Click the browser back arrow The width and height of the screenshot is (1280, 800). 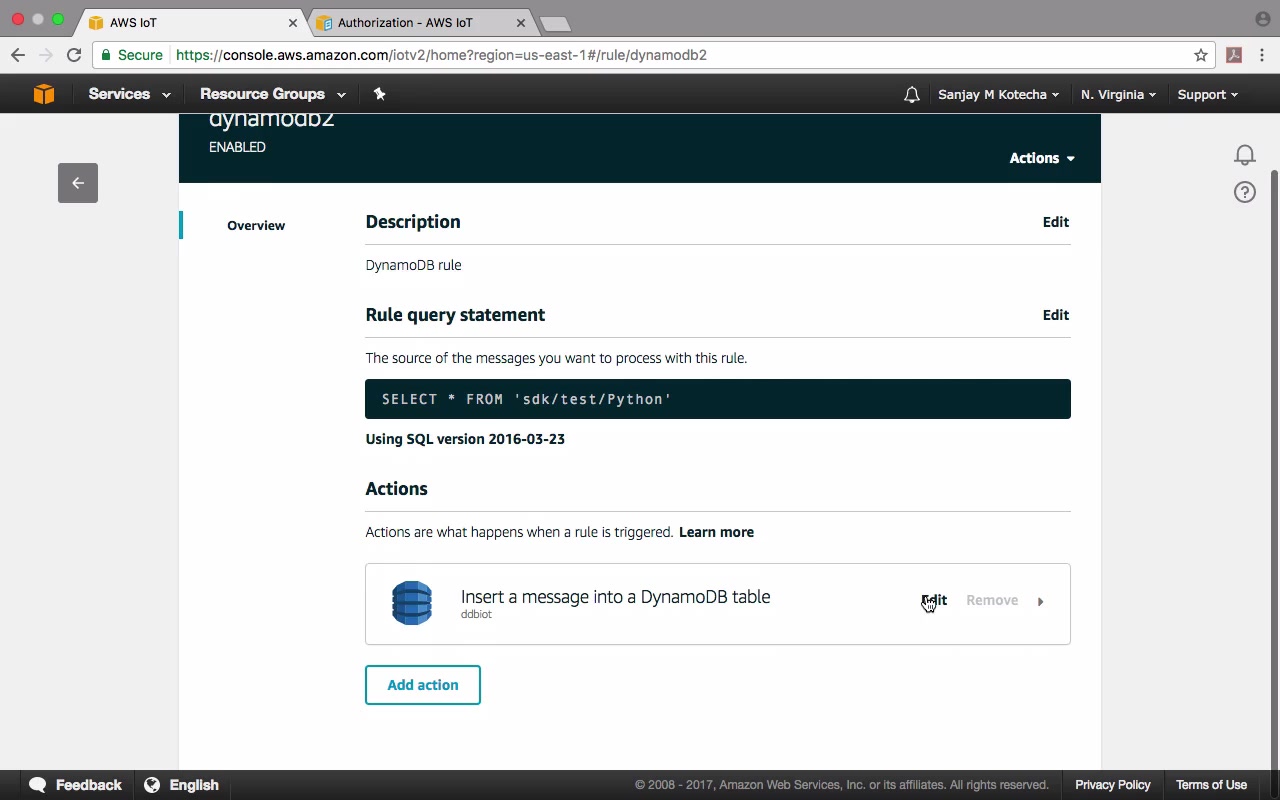click(18, 55)
